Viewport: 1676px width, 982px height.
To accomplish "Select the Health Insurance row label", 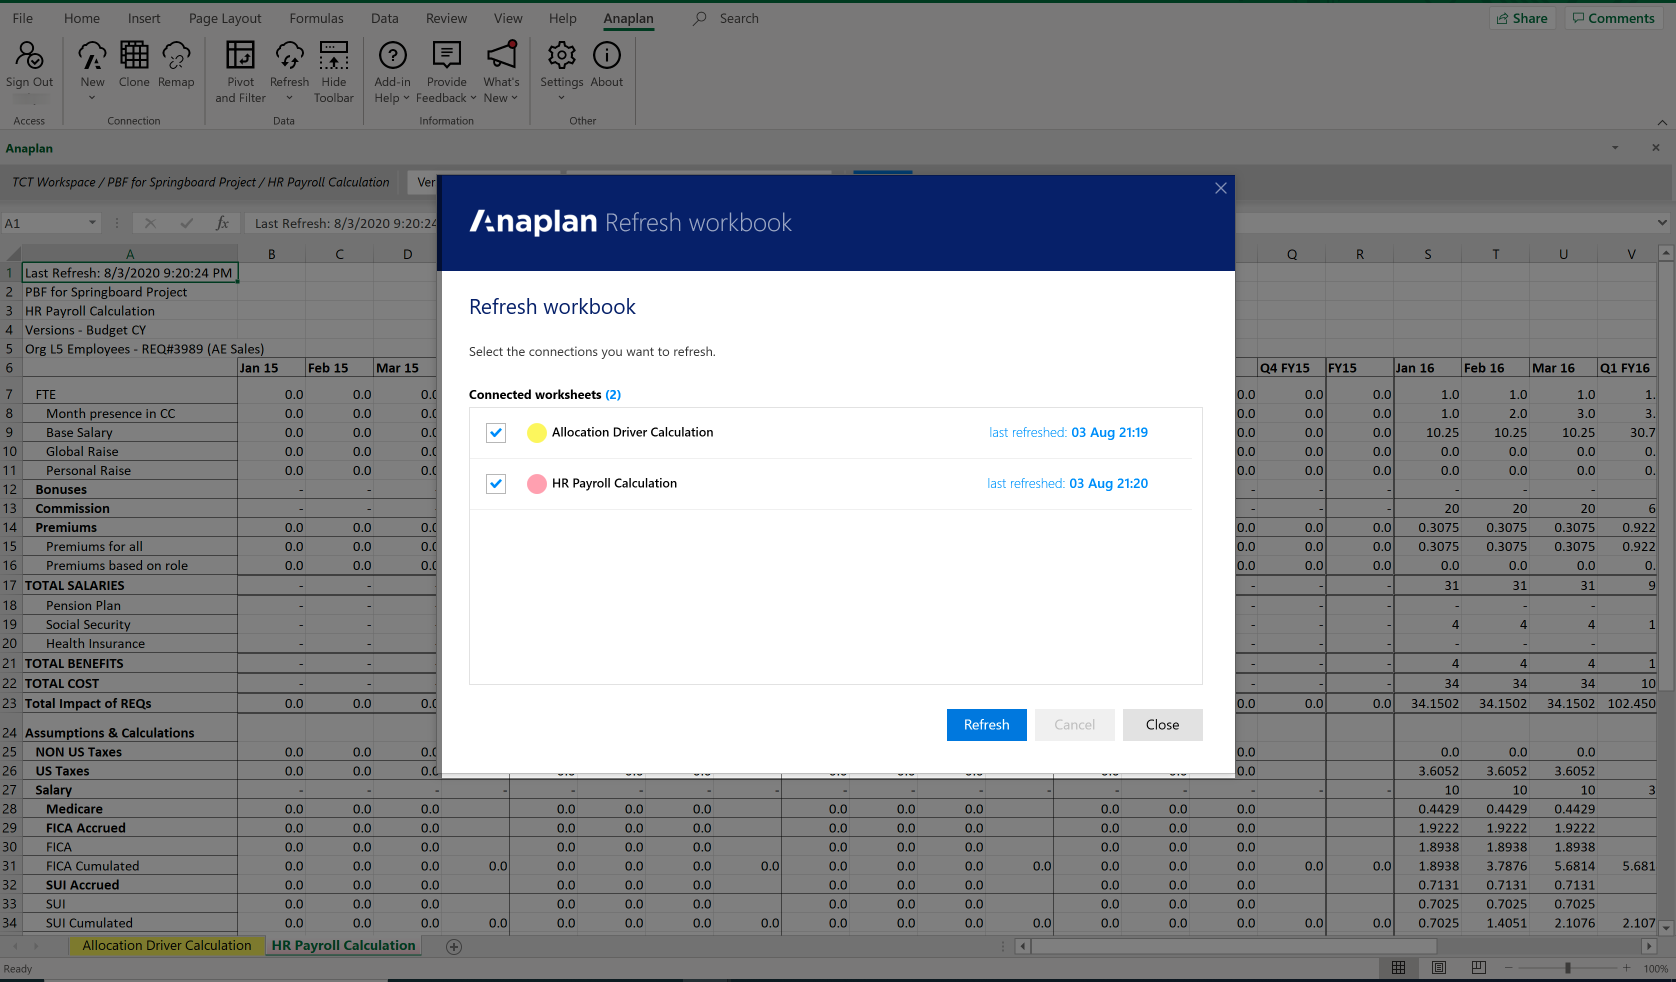I will click(95, 644).
